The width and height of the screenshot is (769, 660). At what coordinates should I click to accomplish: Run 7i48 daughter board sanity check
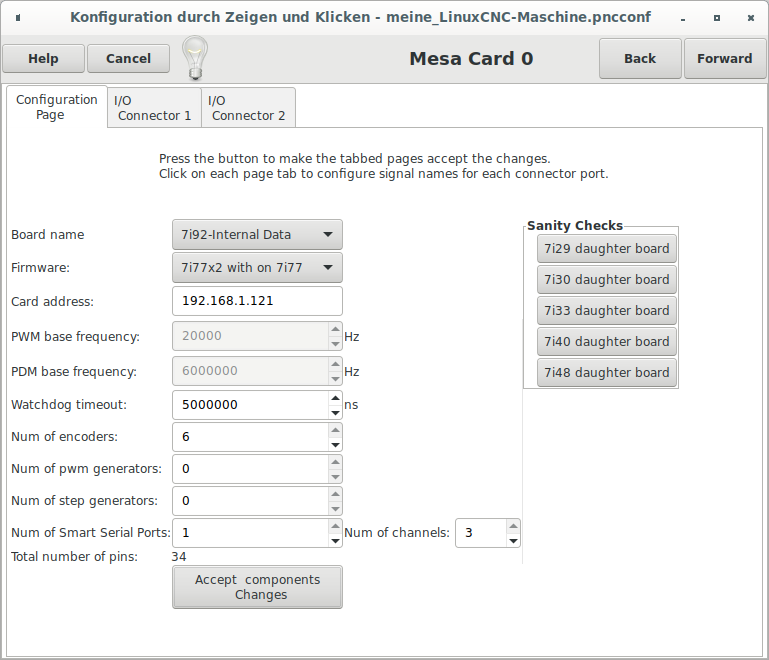(607, 373)
